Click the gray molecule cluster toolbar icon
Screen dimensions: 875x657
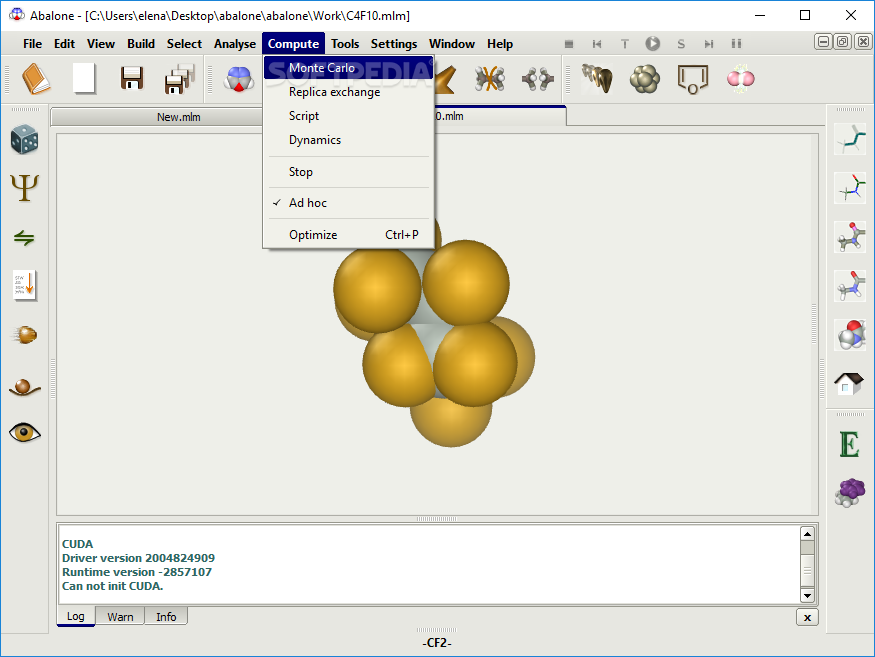(x=538, y=79)
